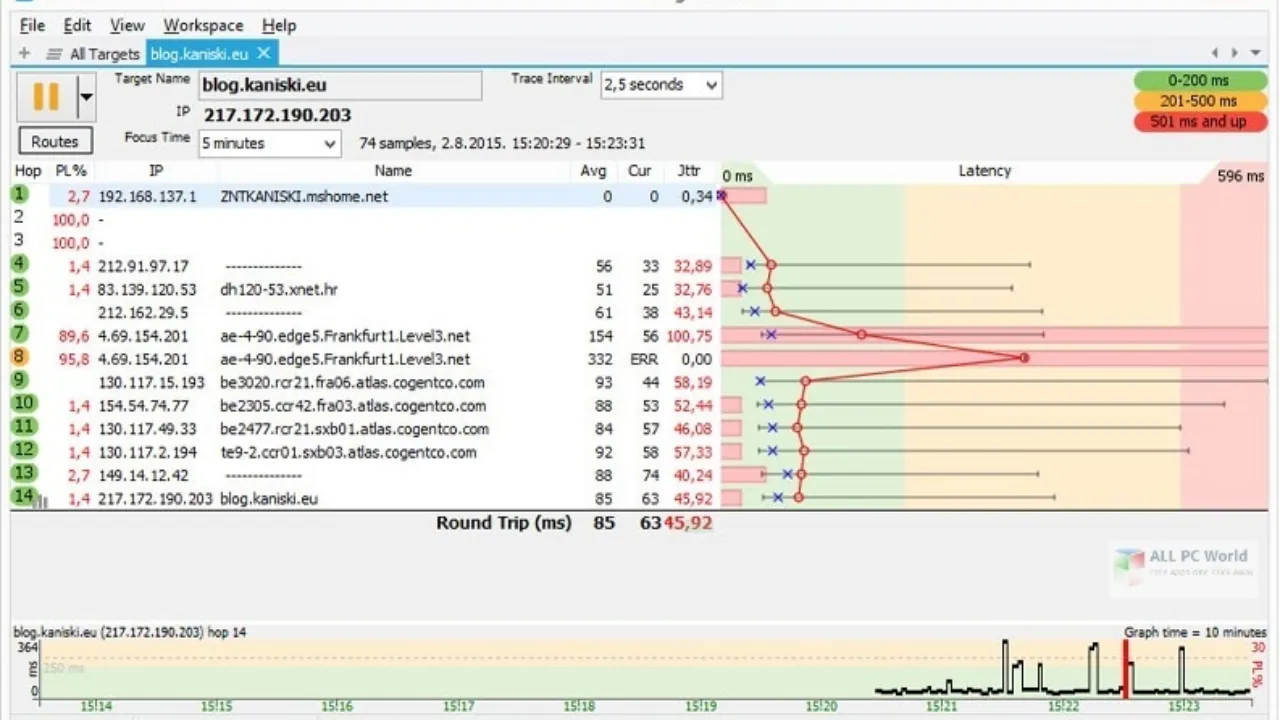The image size is (1280, 720).
Task: Click te9-2.ccr01.sxb03.atlas.cogentco.com name
Action: pos(348,453)
